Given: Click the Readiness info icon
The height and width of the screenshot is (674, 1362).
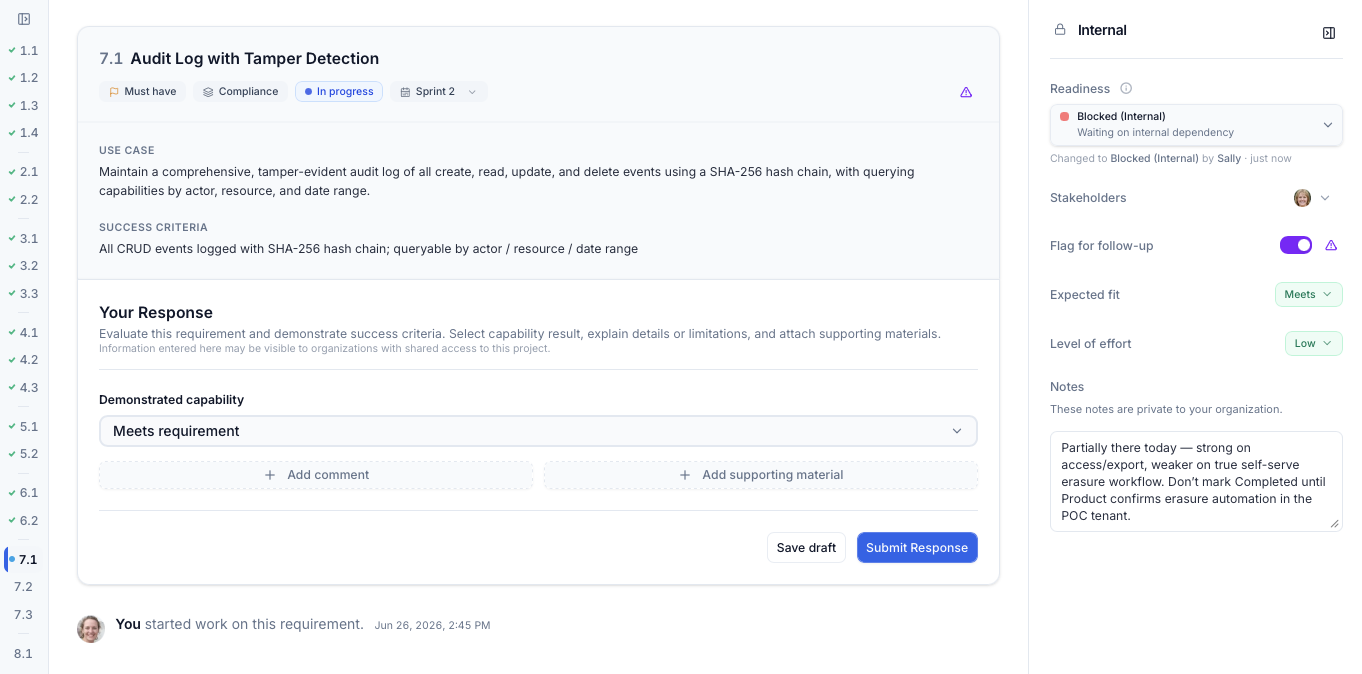Looking at the screenshot, I should click(x=1126, y=88).
